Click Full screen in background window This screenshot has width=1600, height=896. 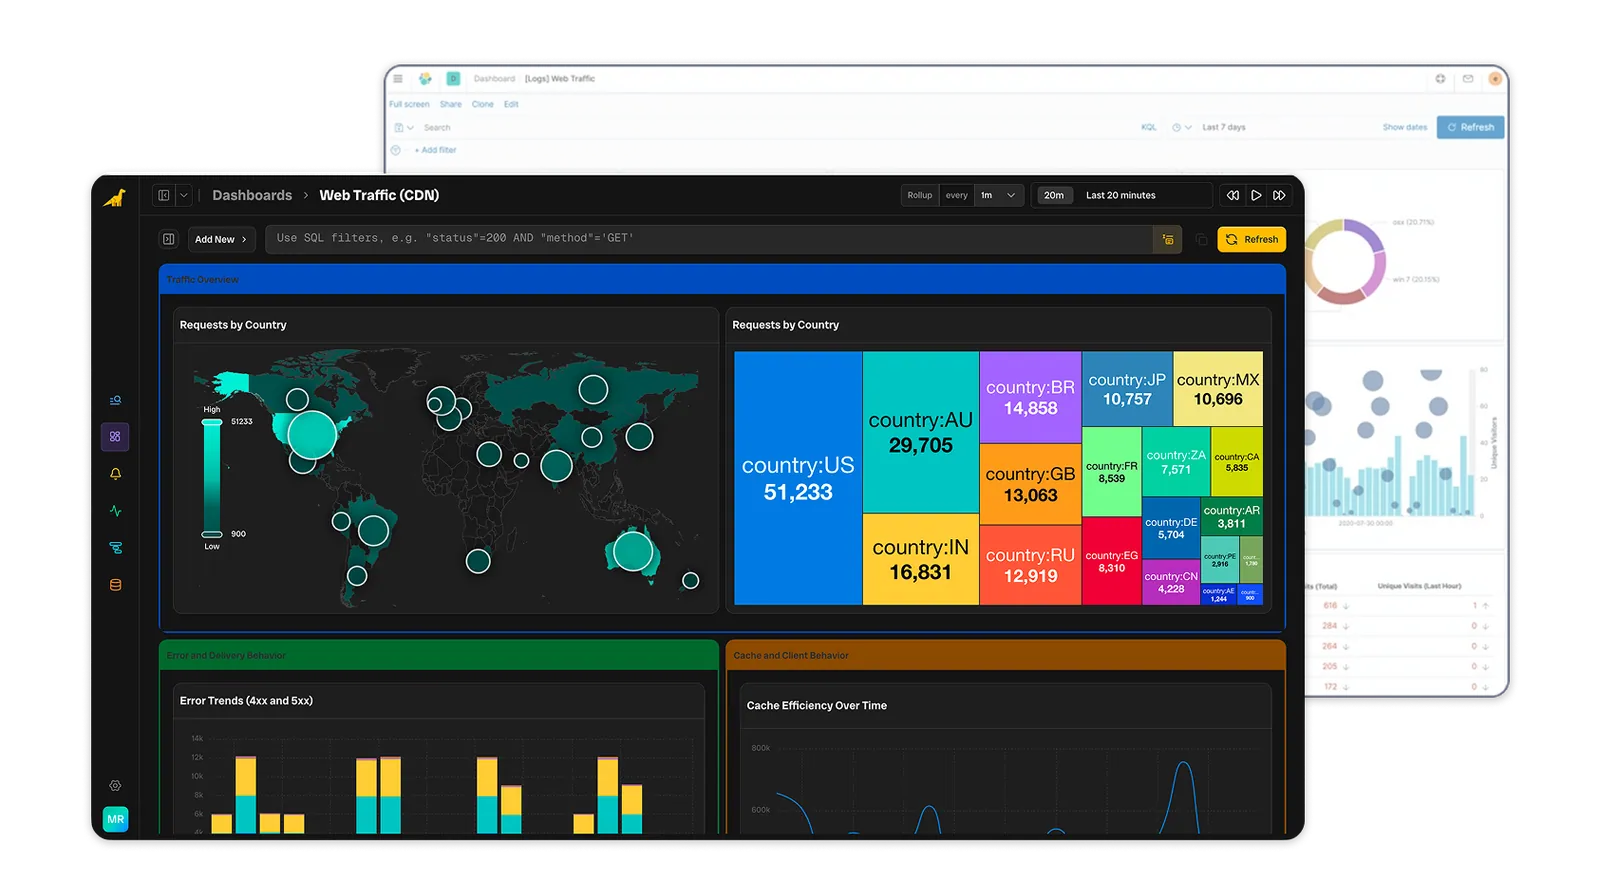[x=409, y=104]
